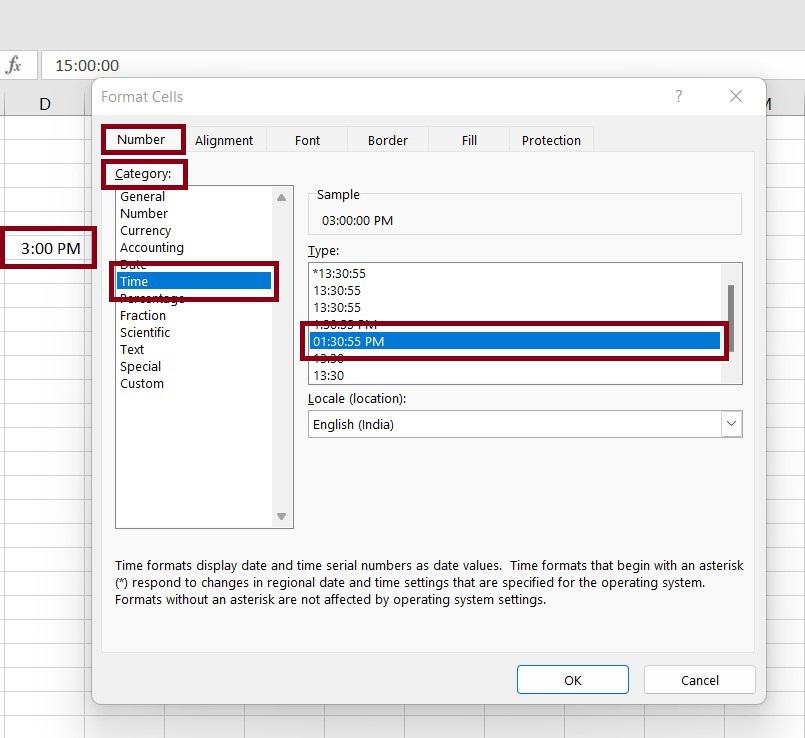
Task: Select the Time category
Action: (194, 281)
